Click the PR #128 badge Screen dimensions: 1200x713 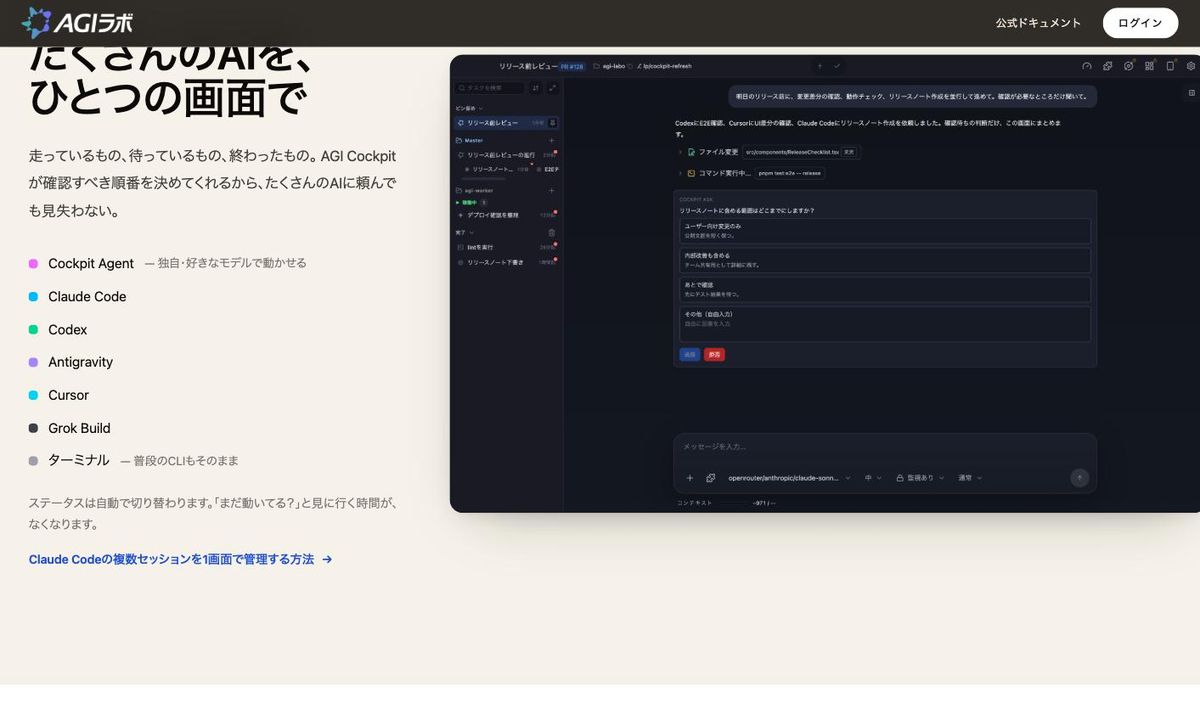tap(572, 66)
